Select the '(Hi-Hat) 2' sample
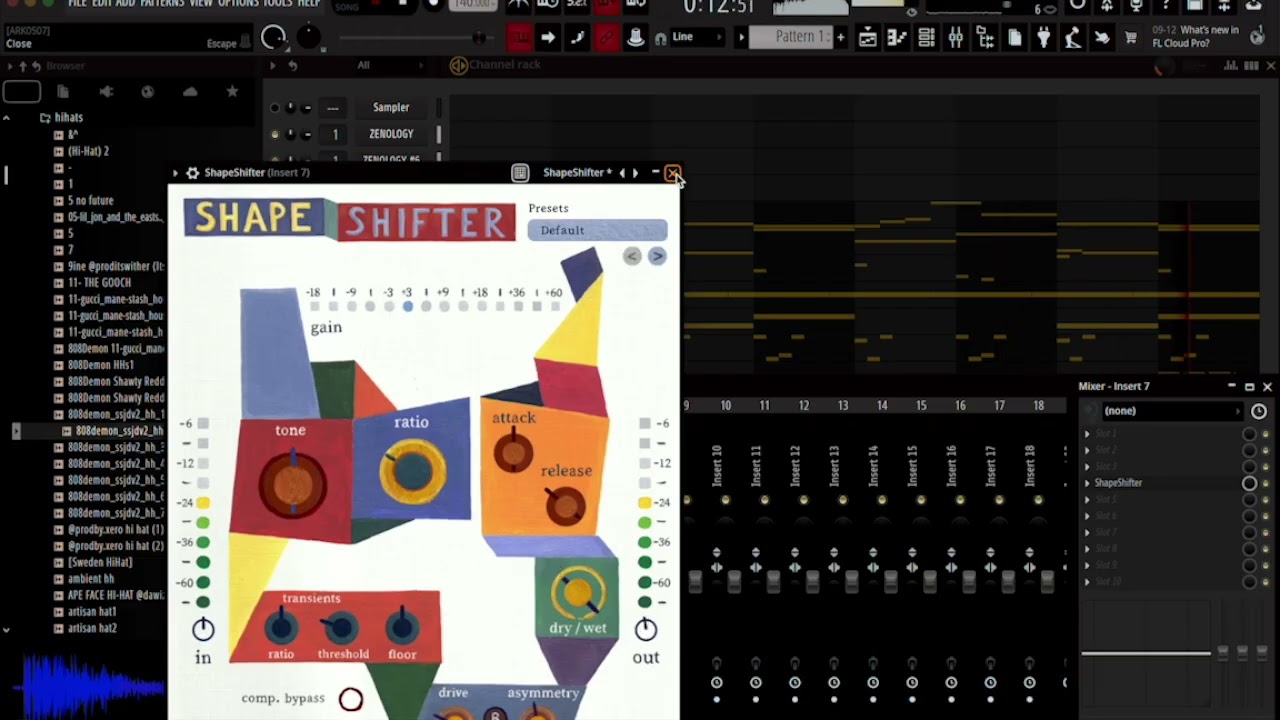 [x=88, y=151]
